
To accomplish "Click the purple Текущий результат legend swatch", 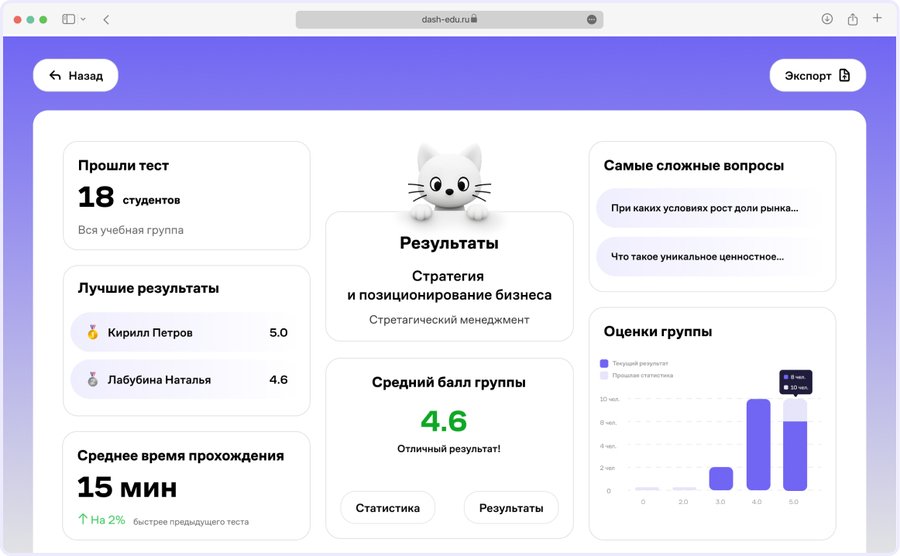I will (604, 363).
